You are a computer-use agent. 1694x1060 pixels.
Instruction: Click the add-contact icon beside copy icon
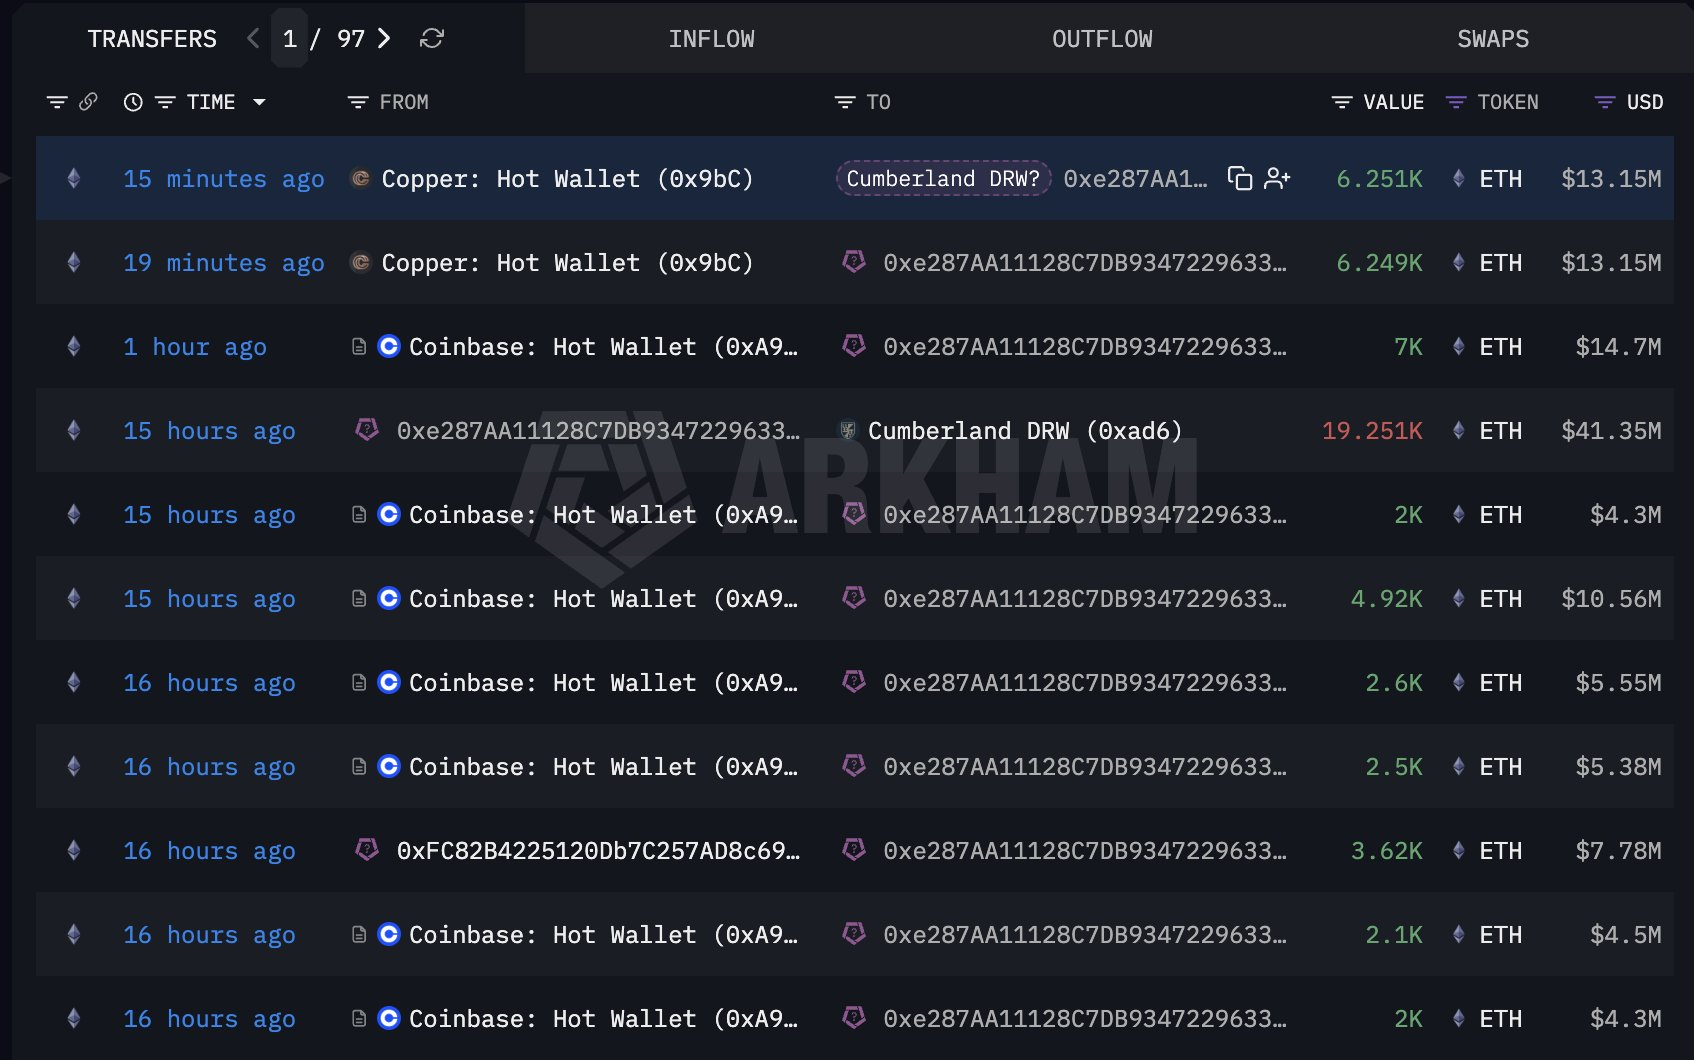pyautogui.click(x=1277, y=179)
